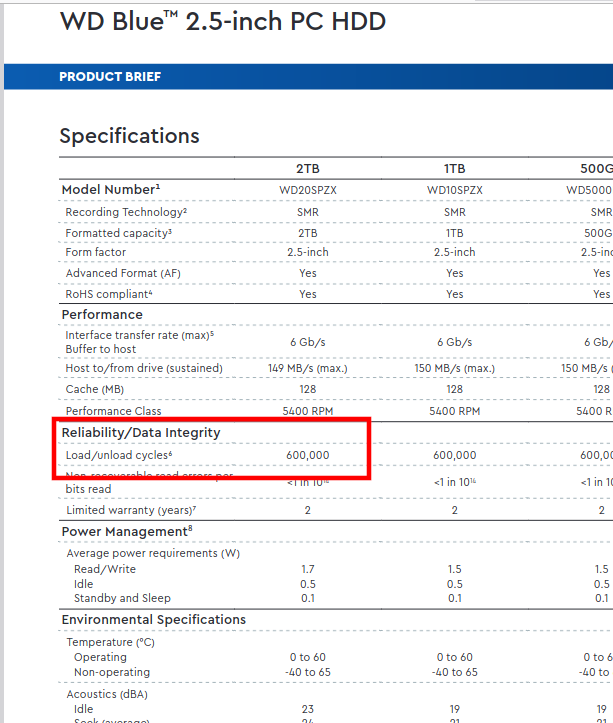Click 600,000 value in 1TB column

coord(454,455)
